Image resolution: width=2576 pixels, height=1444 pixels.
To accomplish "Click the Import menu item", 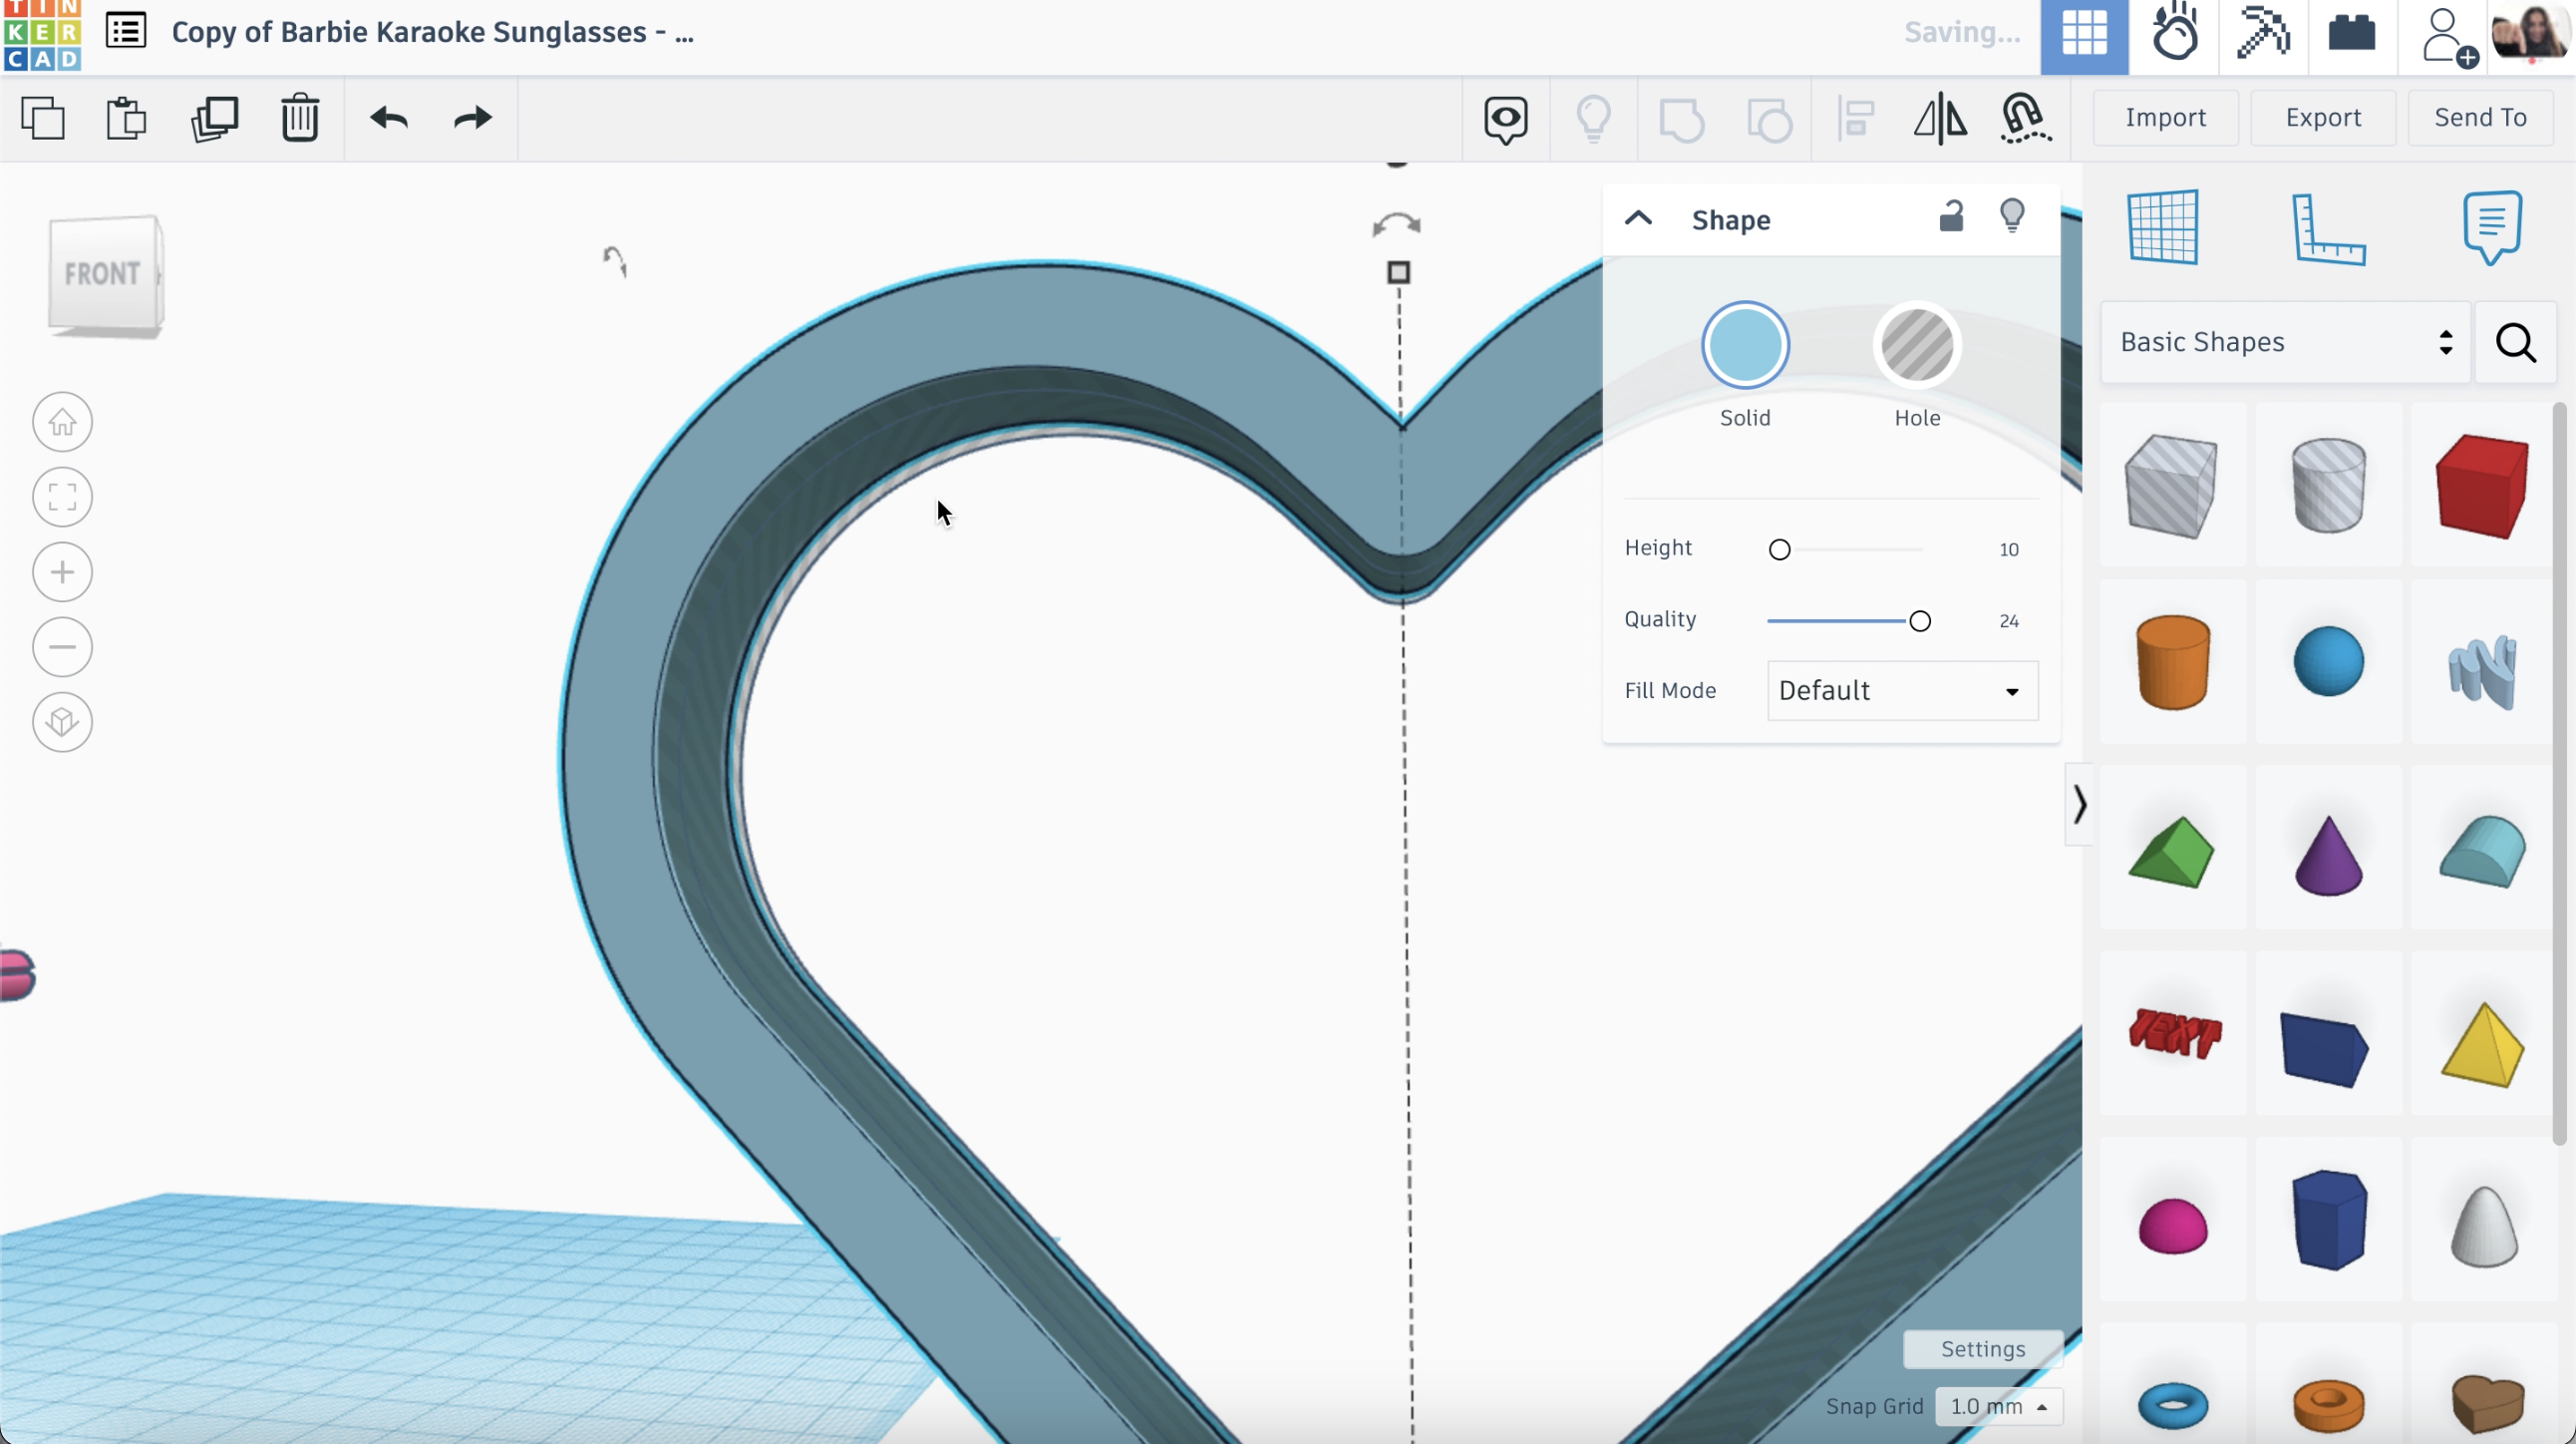I will coord(2165,117).
